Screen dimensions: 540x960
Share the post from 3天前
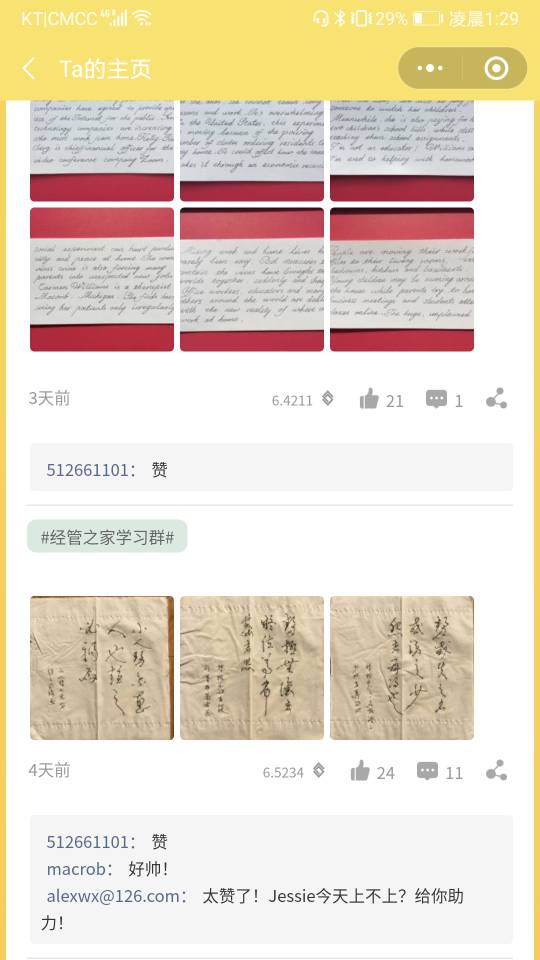coord(497,399)
